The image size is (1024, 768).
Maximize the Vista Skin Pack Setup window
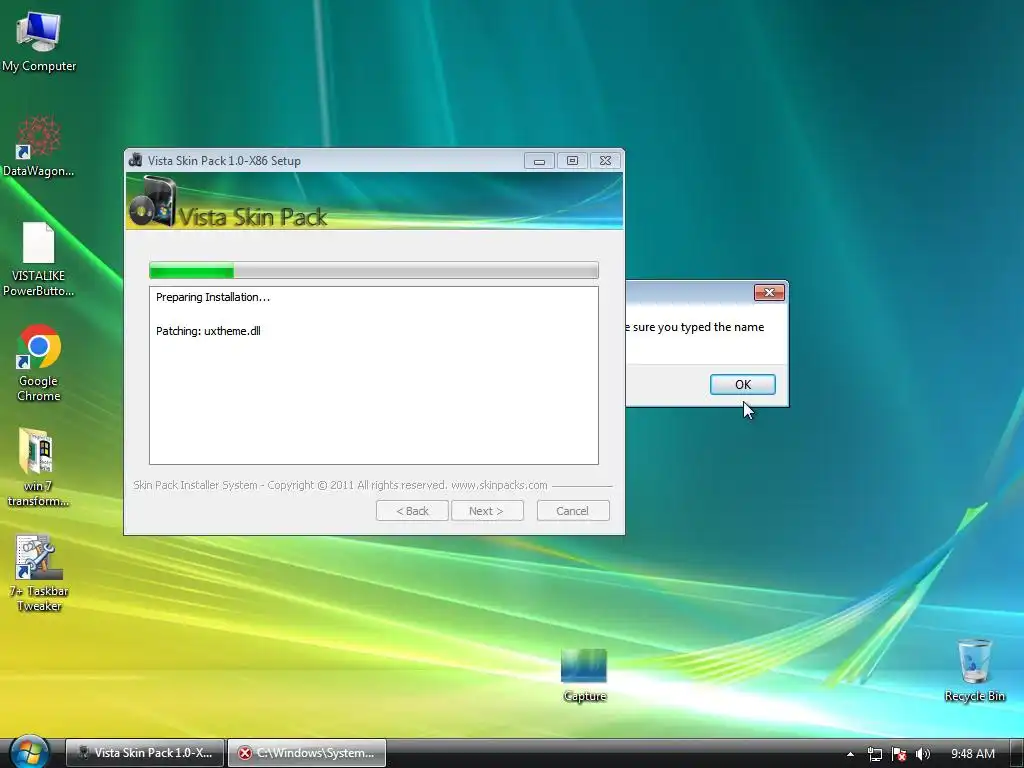coord(572,161)
